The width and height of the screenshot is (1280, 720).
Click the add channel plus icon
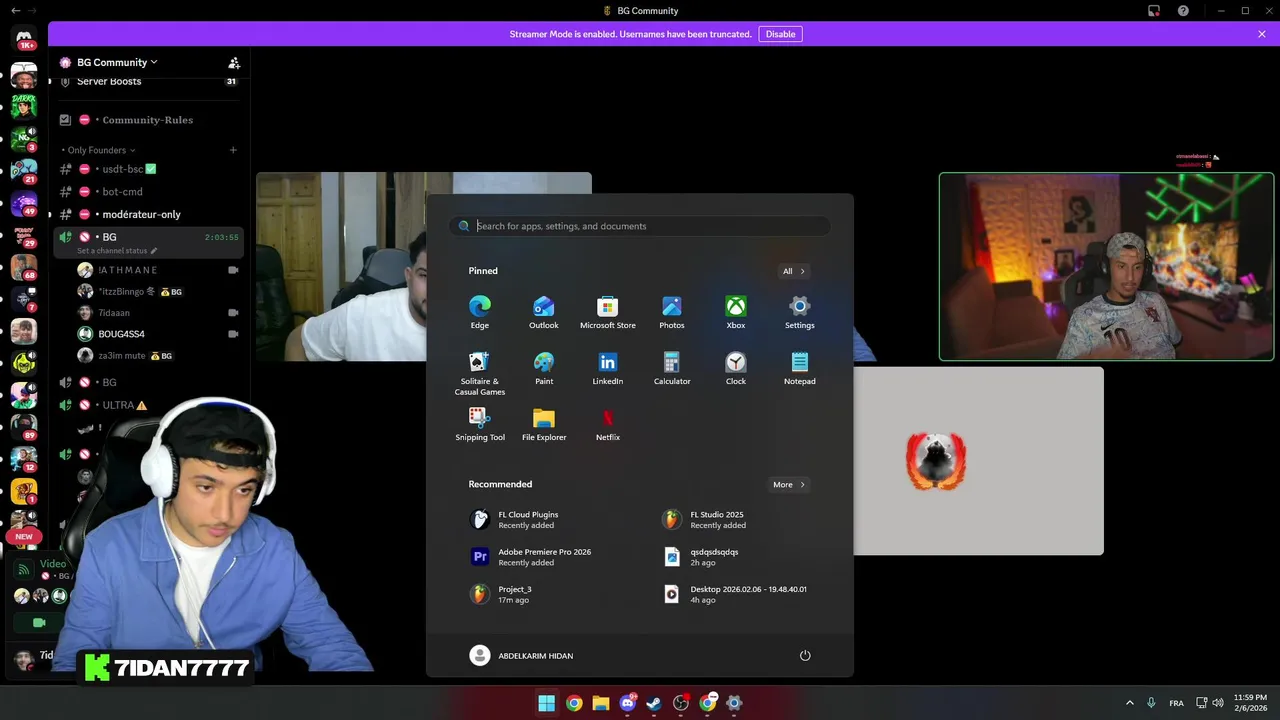pos(233,150)
